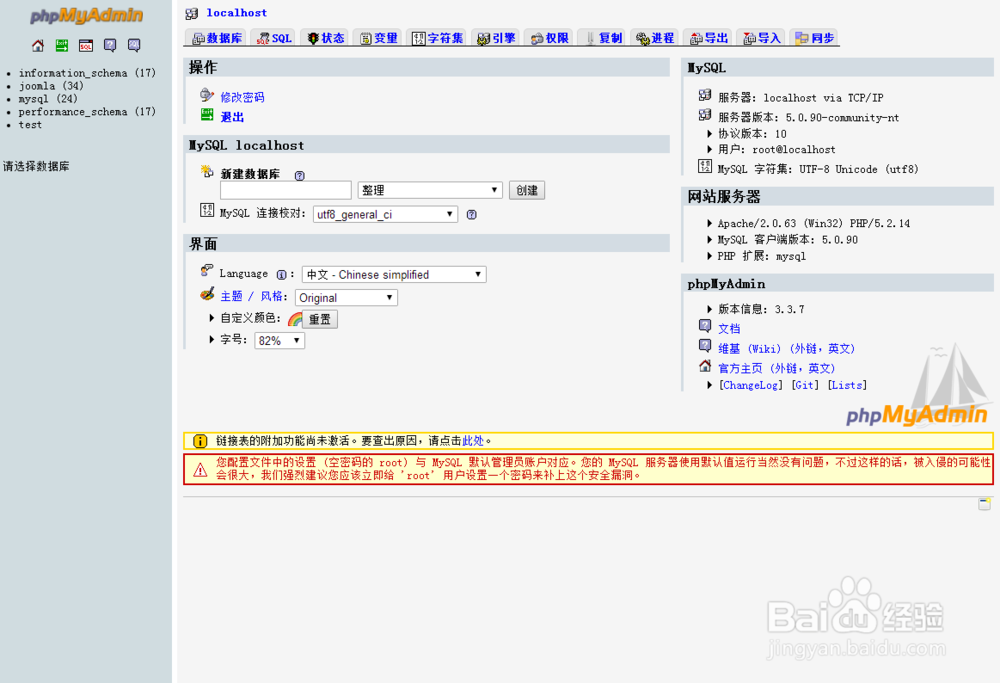Open the 官方主页 link
This screenshot has height=683, width=1000.
point(776,368)
